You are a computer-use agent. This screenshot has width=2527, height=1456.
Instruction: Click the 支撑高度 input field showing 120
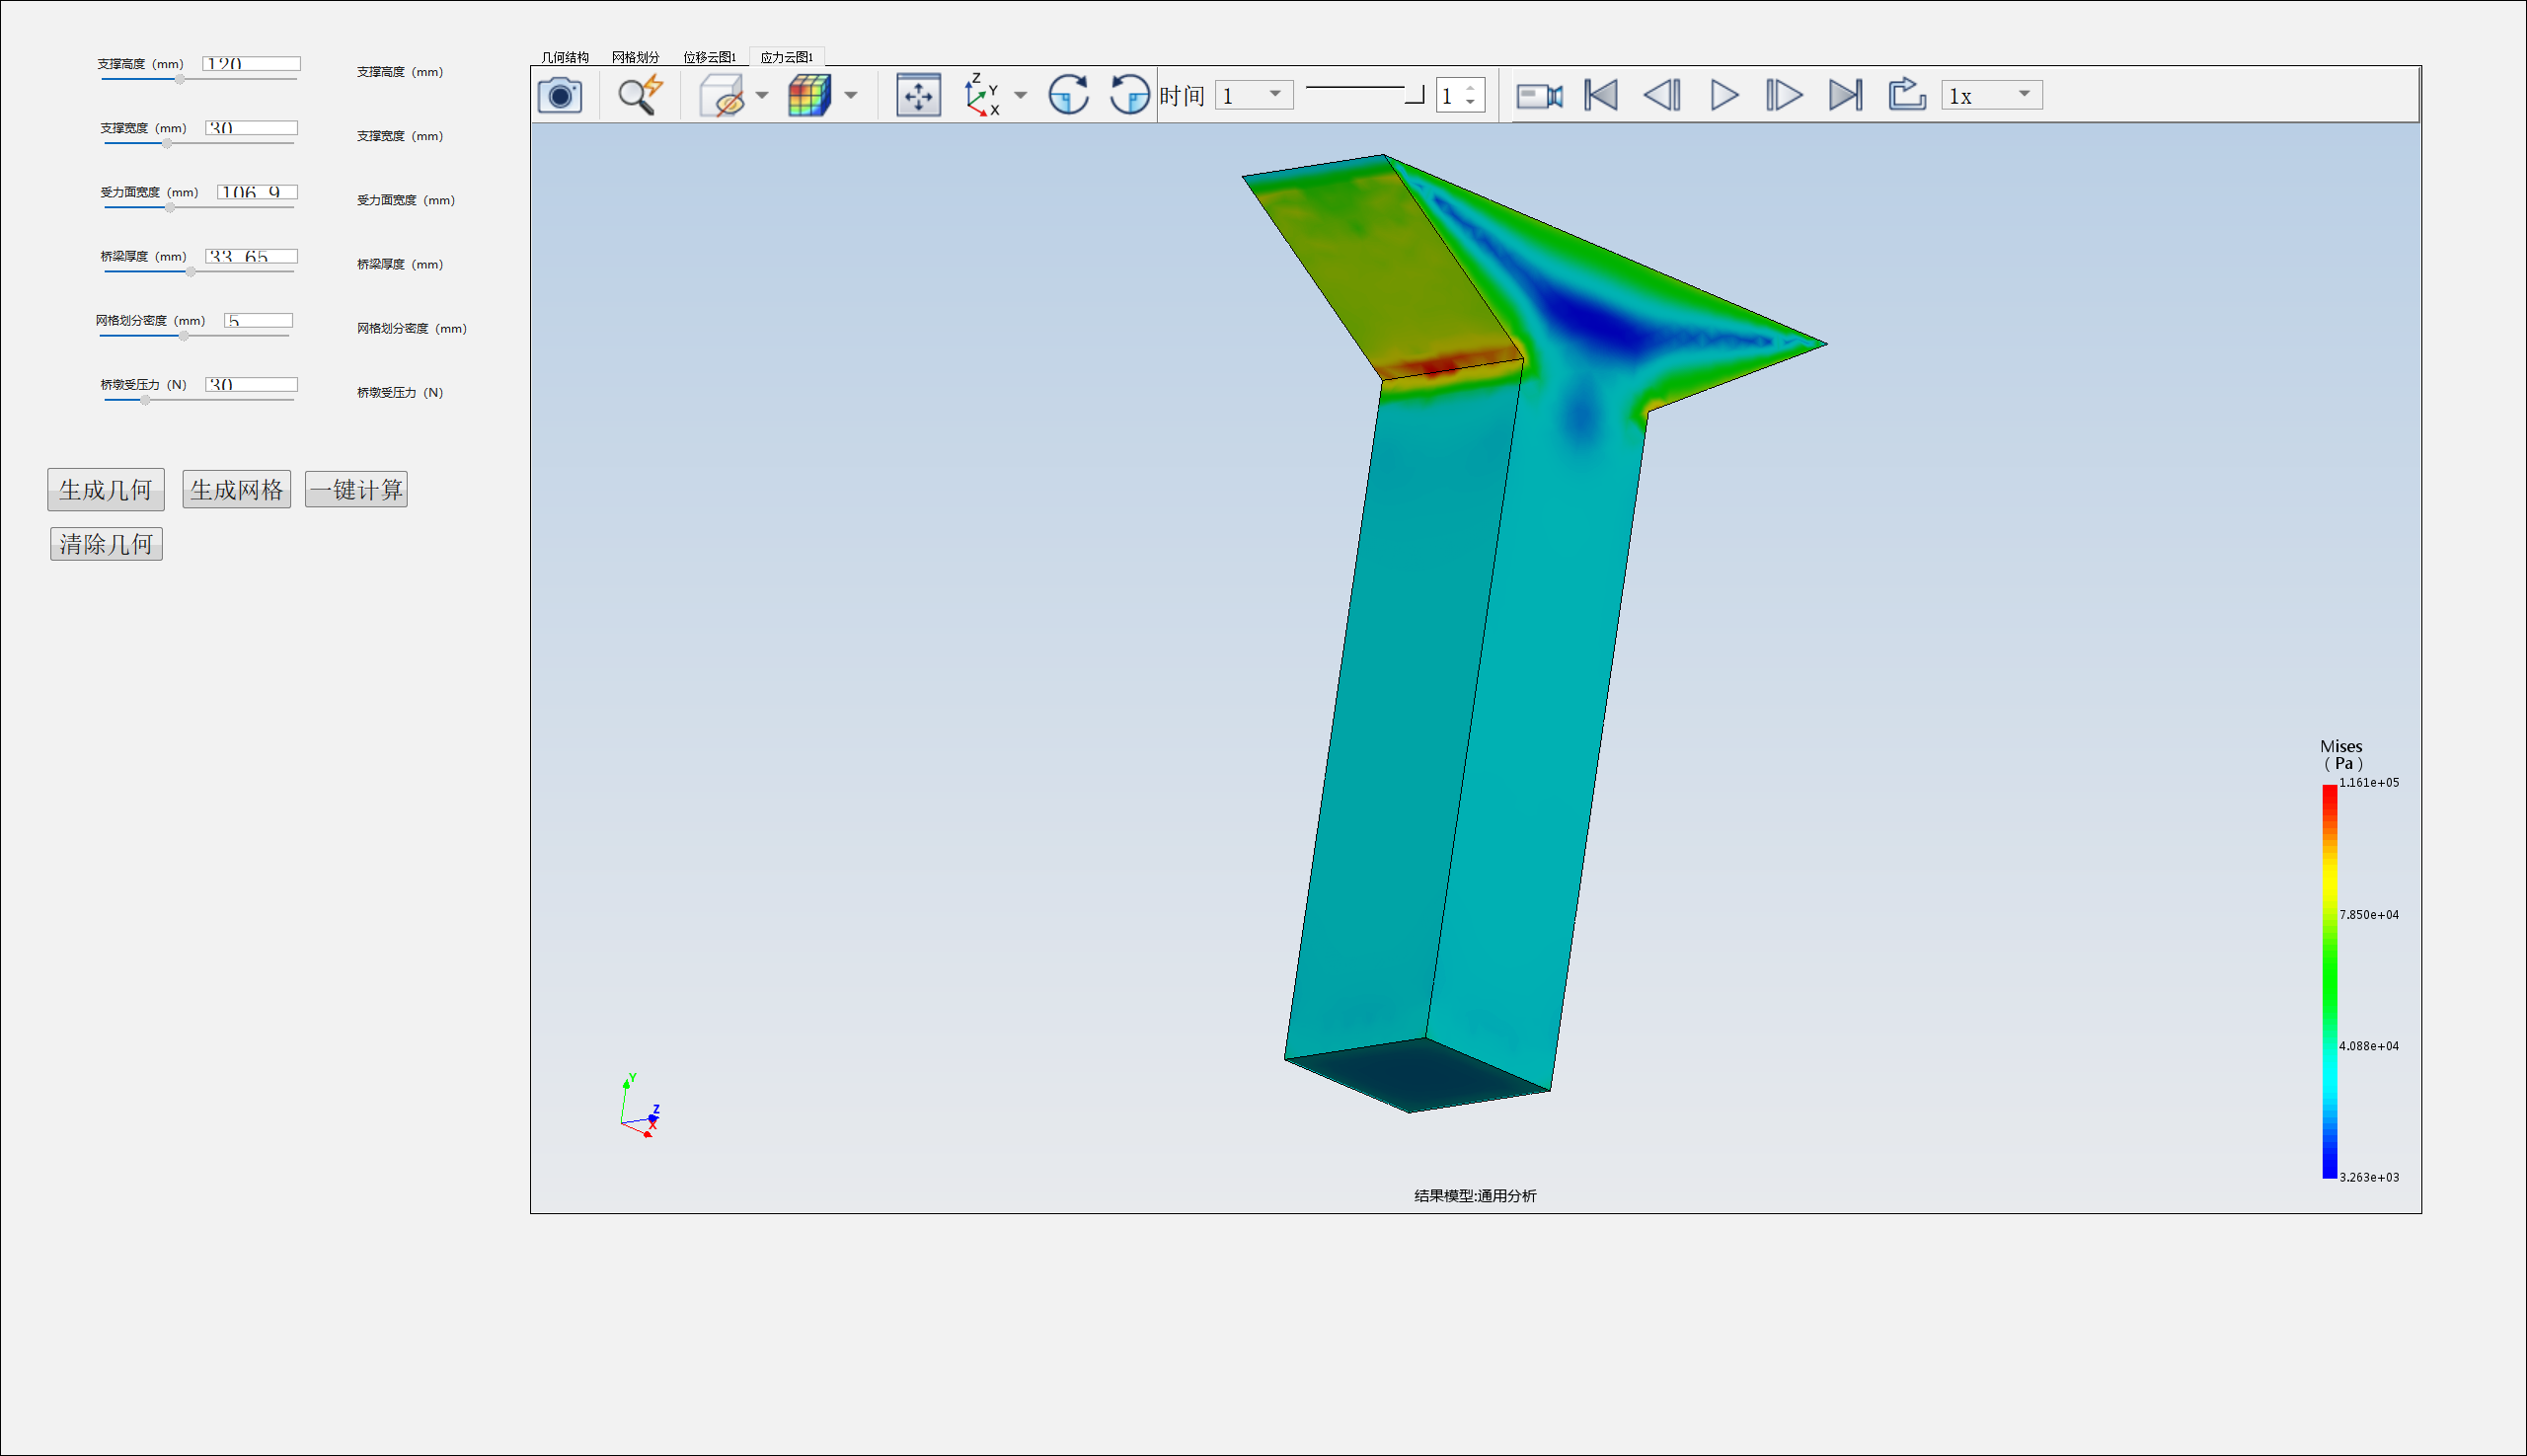(251, 63)
